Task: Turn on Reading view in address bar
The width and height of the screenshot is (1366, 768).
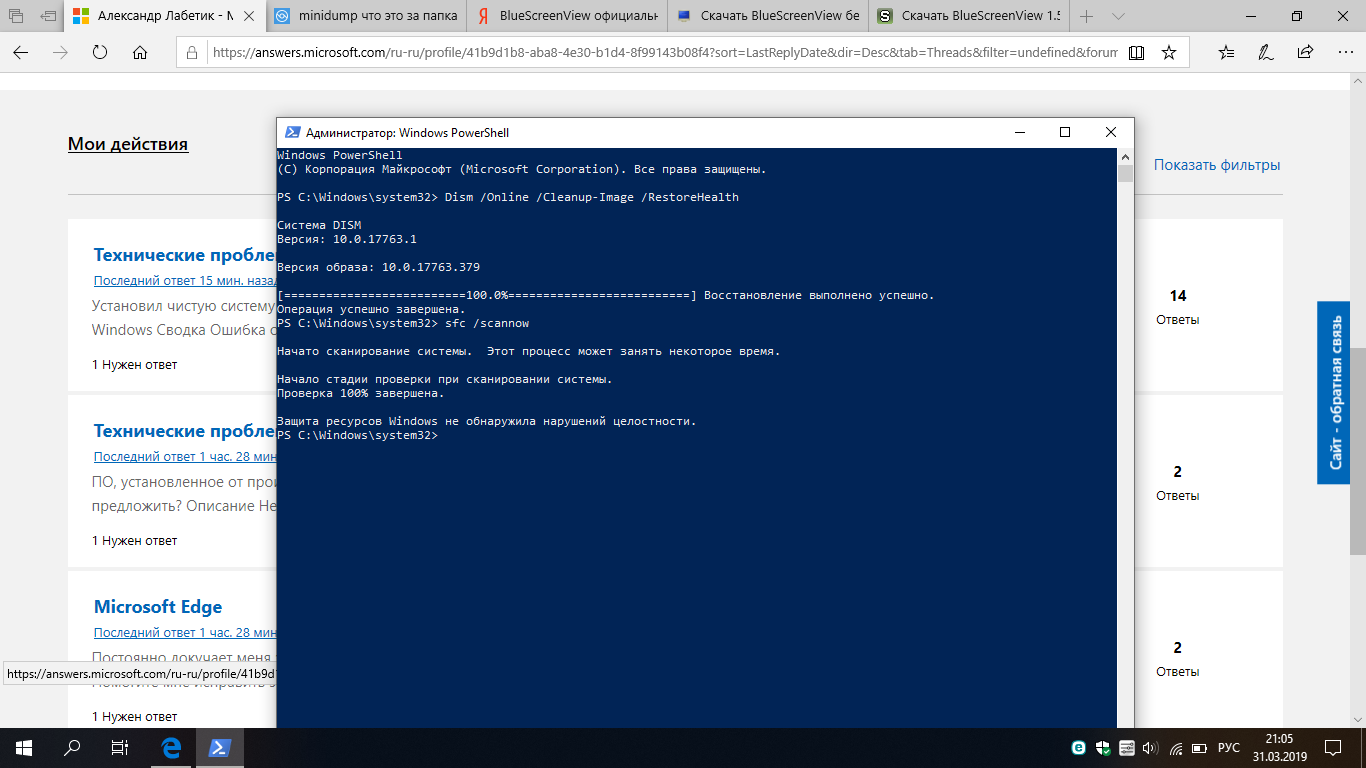Action: click(x=1136, y=52)
